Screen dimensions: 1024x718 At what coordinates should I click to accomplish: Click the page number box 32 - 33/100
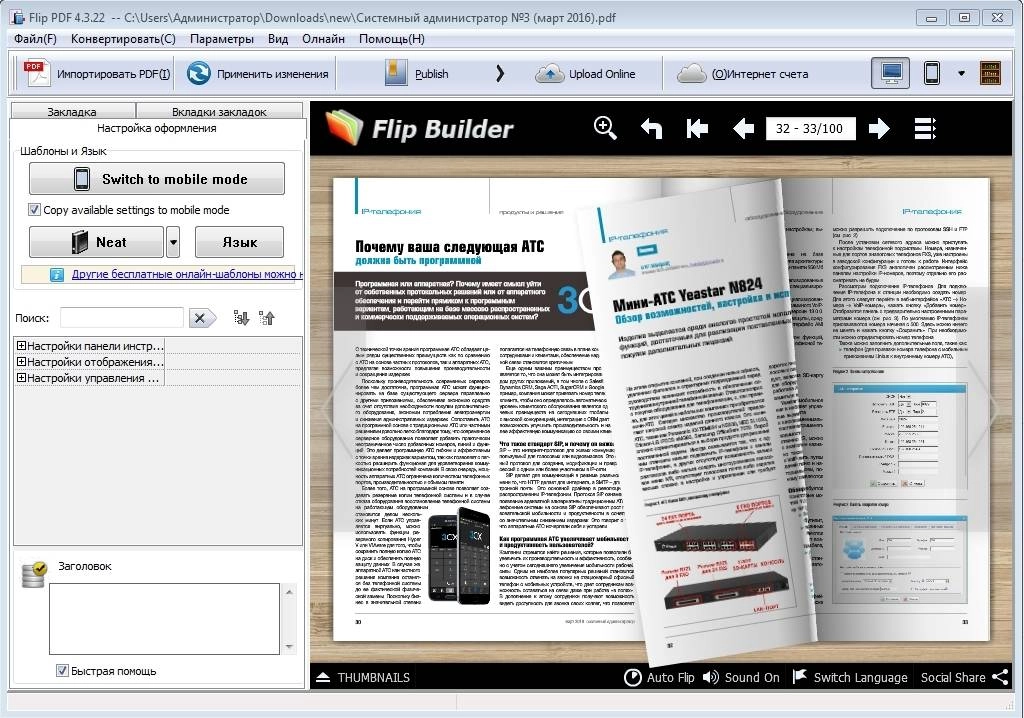coord(810,128)
